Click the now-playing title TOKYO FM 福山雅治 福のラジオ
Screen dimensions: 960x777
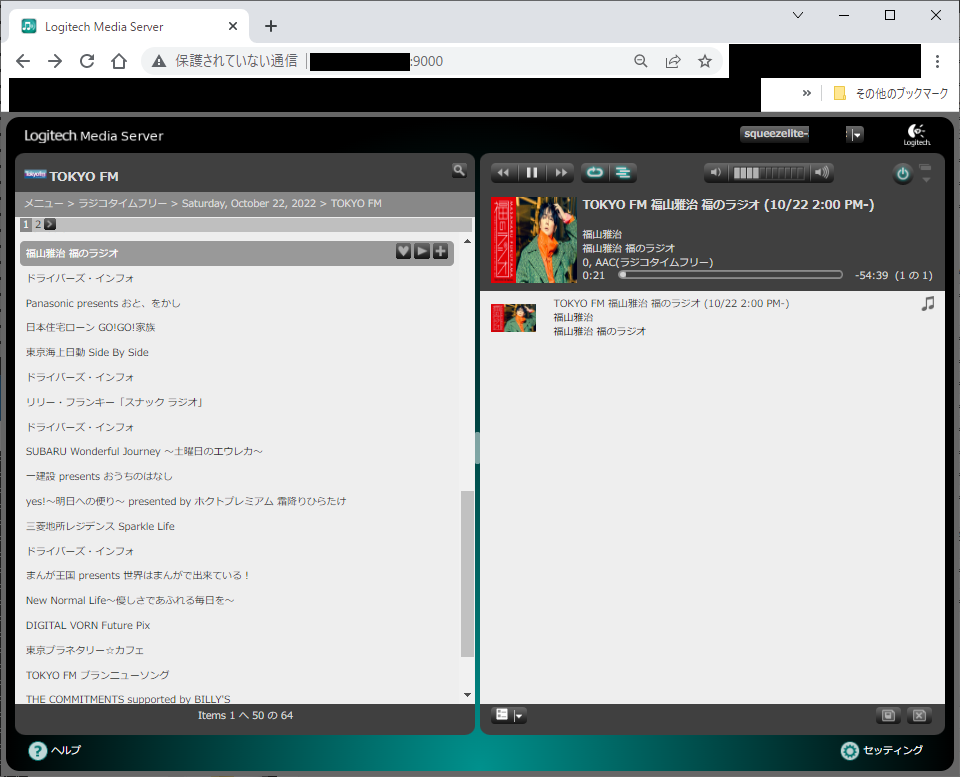728,205
